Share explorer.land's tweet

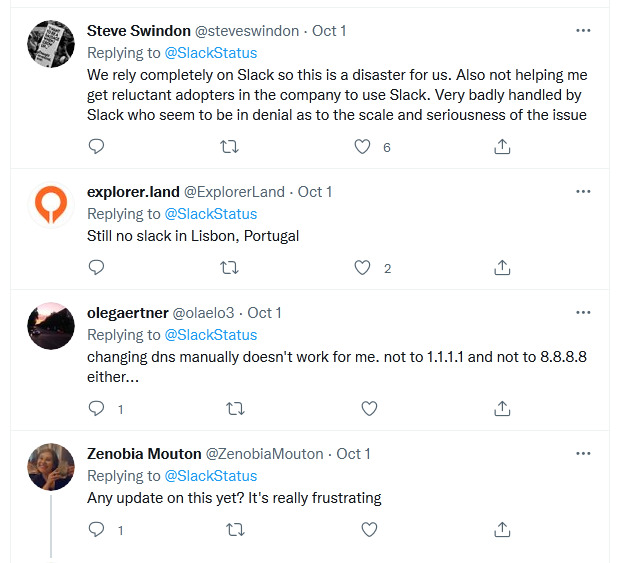coord(503,267)
